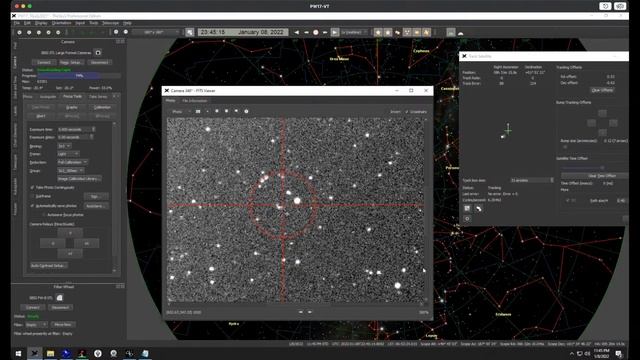Click the bump up button in Track Satellite
Screen dimensions: 640x360
tap(602, 113)
